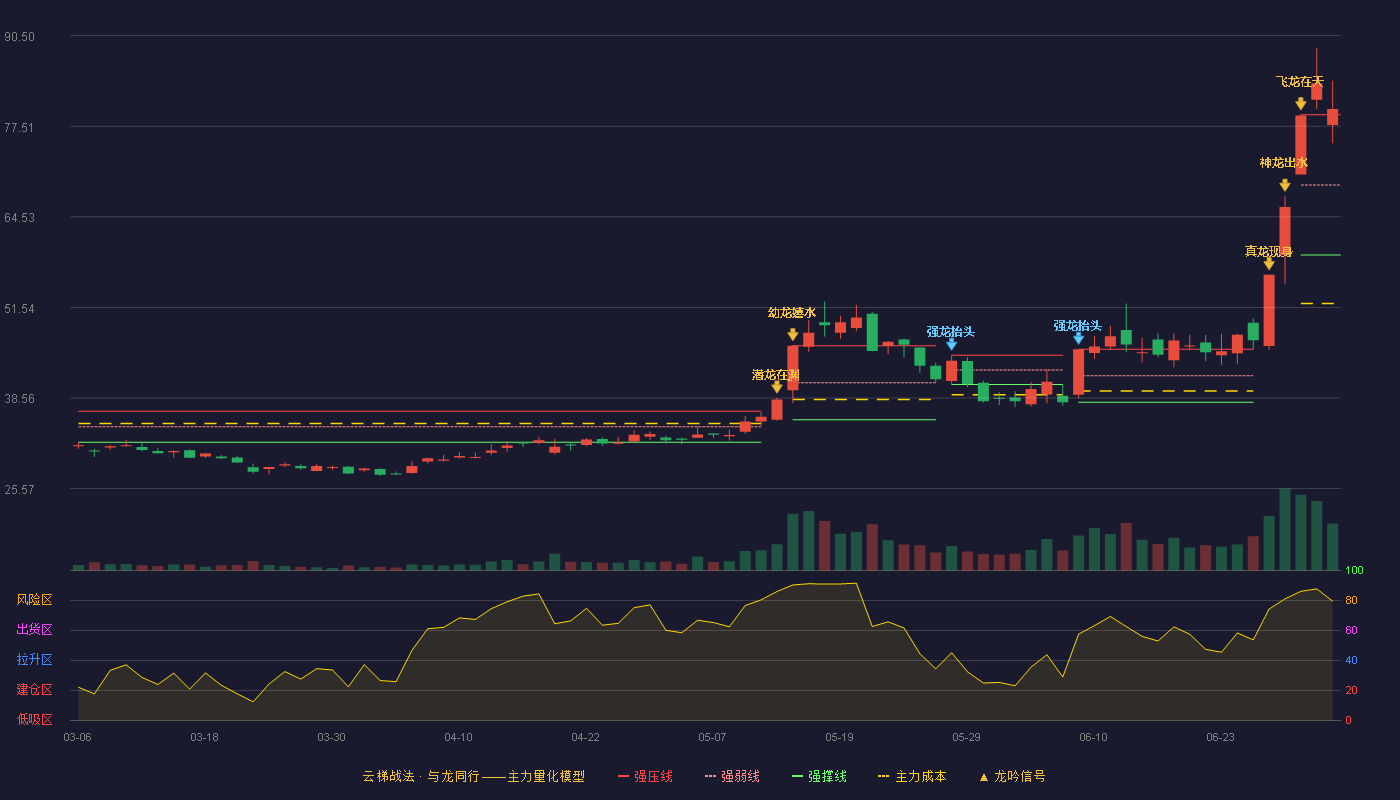Viewport: 1400px width, 800px height.
Task: Toggle the 主力成本 legend series
Action: tap(912, 776)
